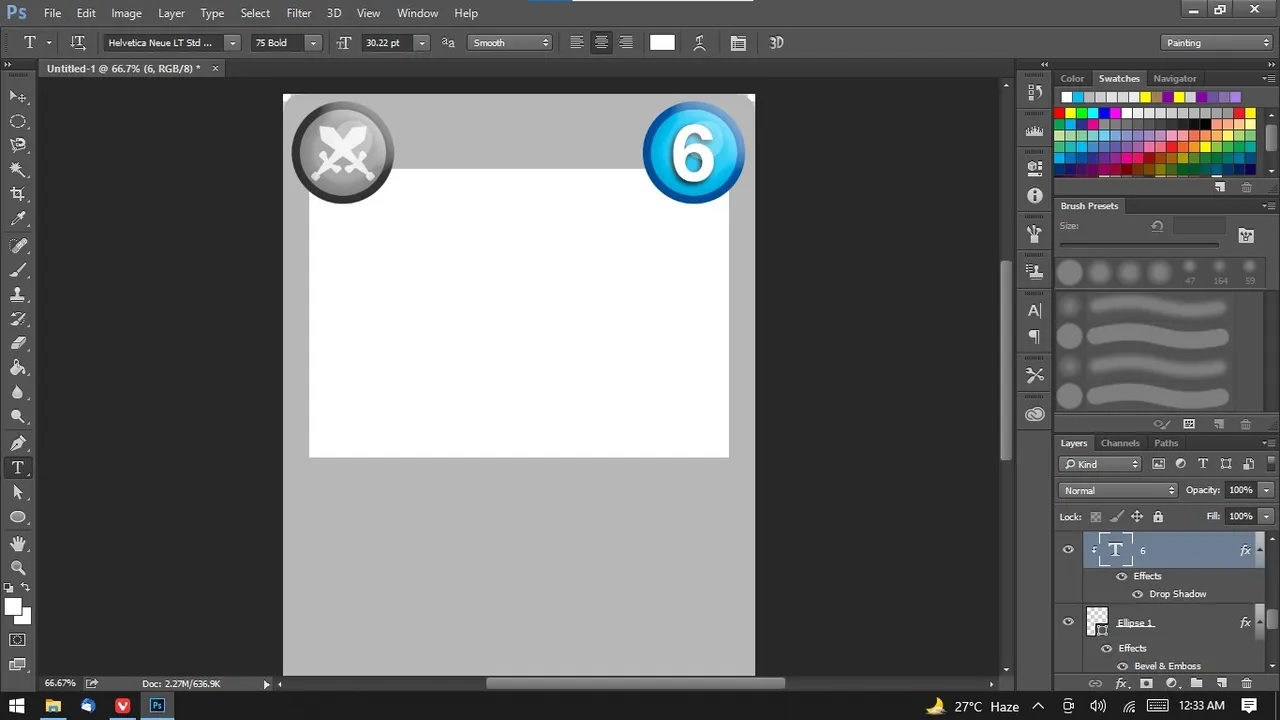Image resolution: width=1280 pixels, height=720 pixels.
Task: Select the Clone Stamp tool
Action: click(x=18, y=295)
